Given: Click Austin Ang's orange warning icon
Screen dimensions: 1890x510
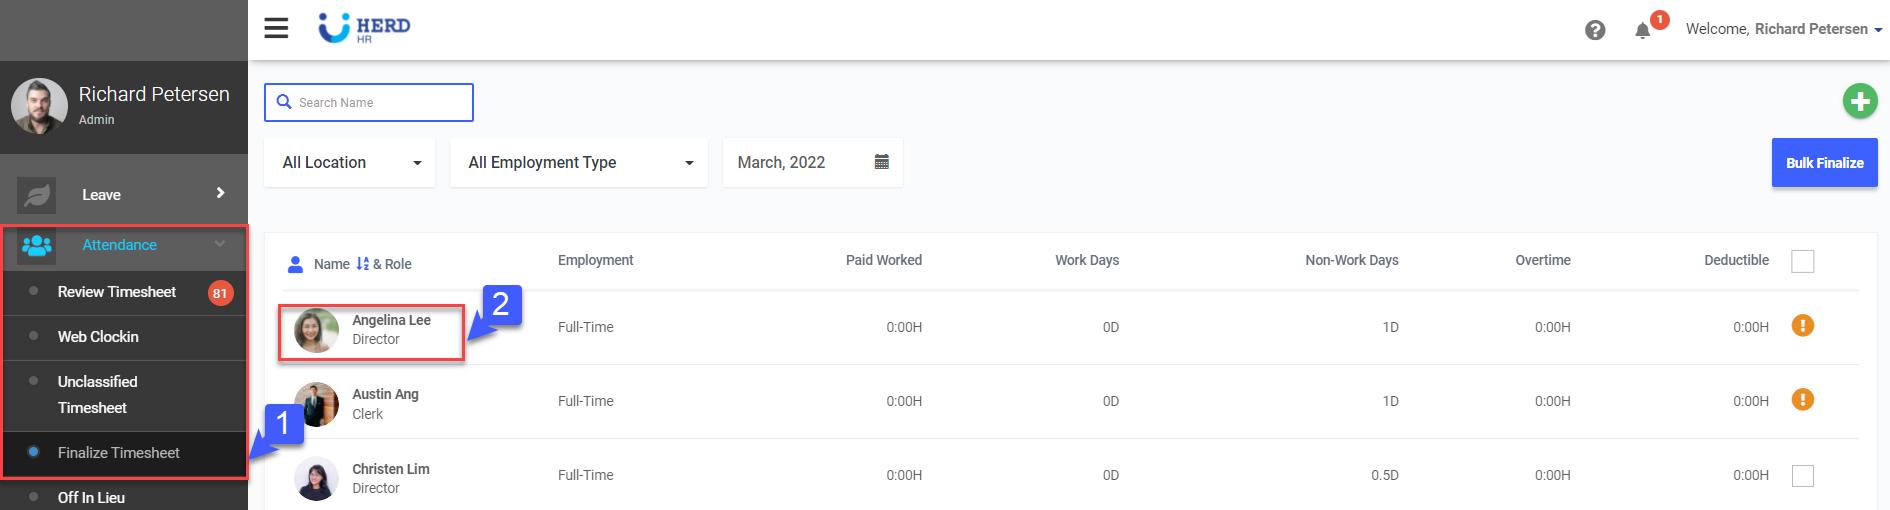Looking at the screenshot, I should 1802,400.
